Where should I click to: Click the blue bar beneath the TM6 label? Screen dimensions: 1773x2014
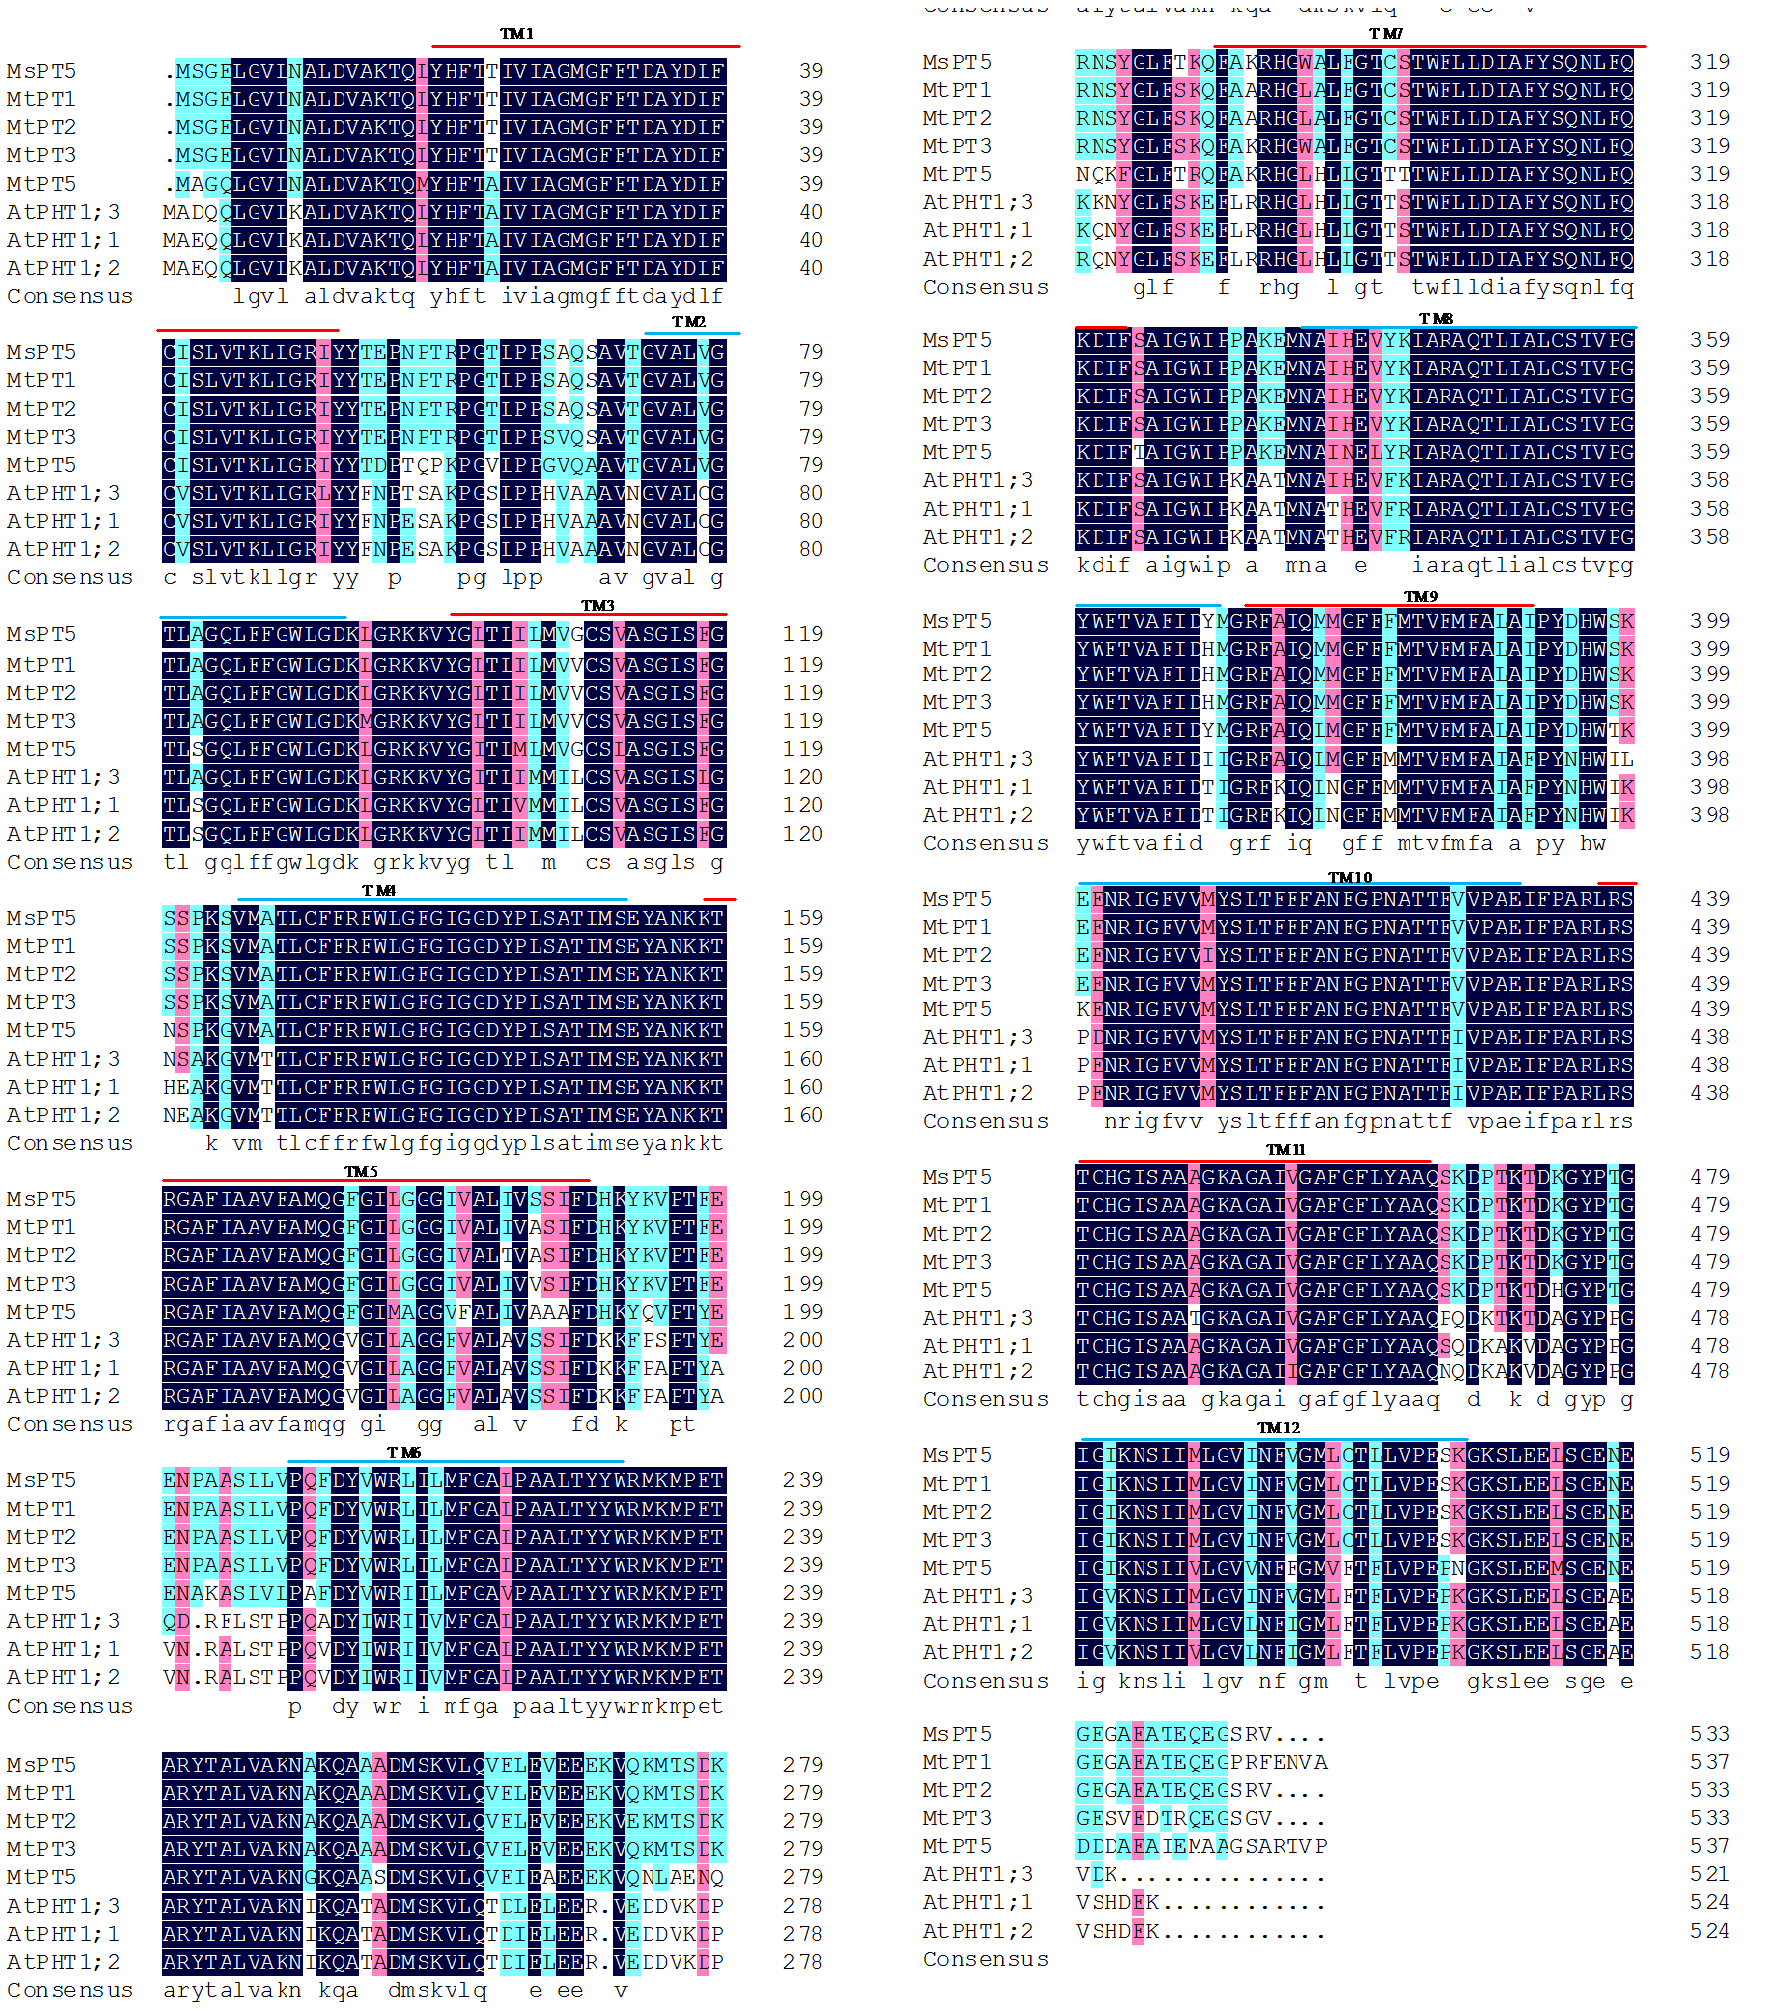point(455,1462)
